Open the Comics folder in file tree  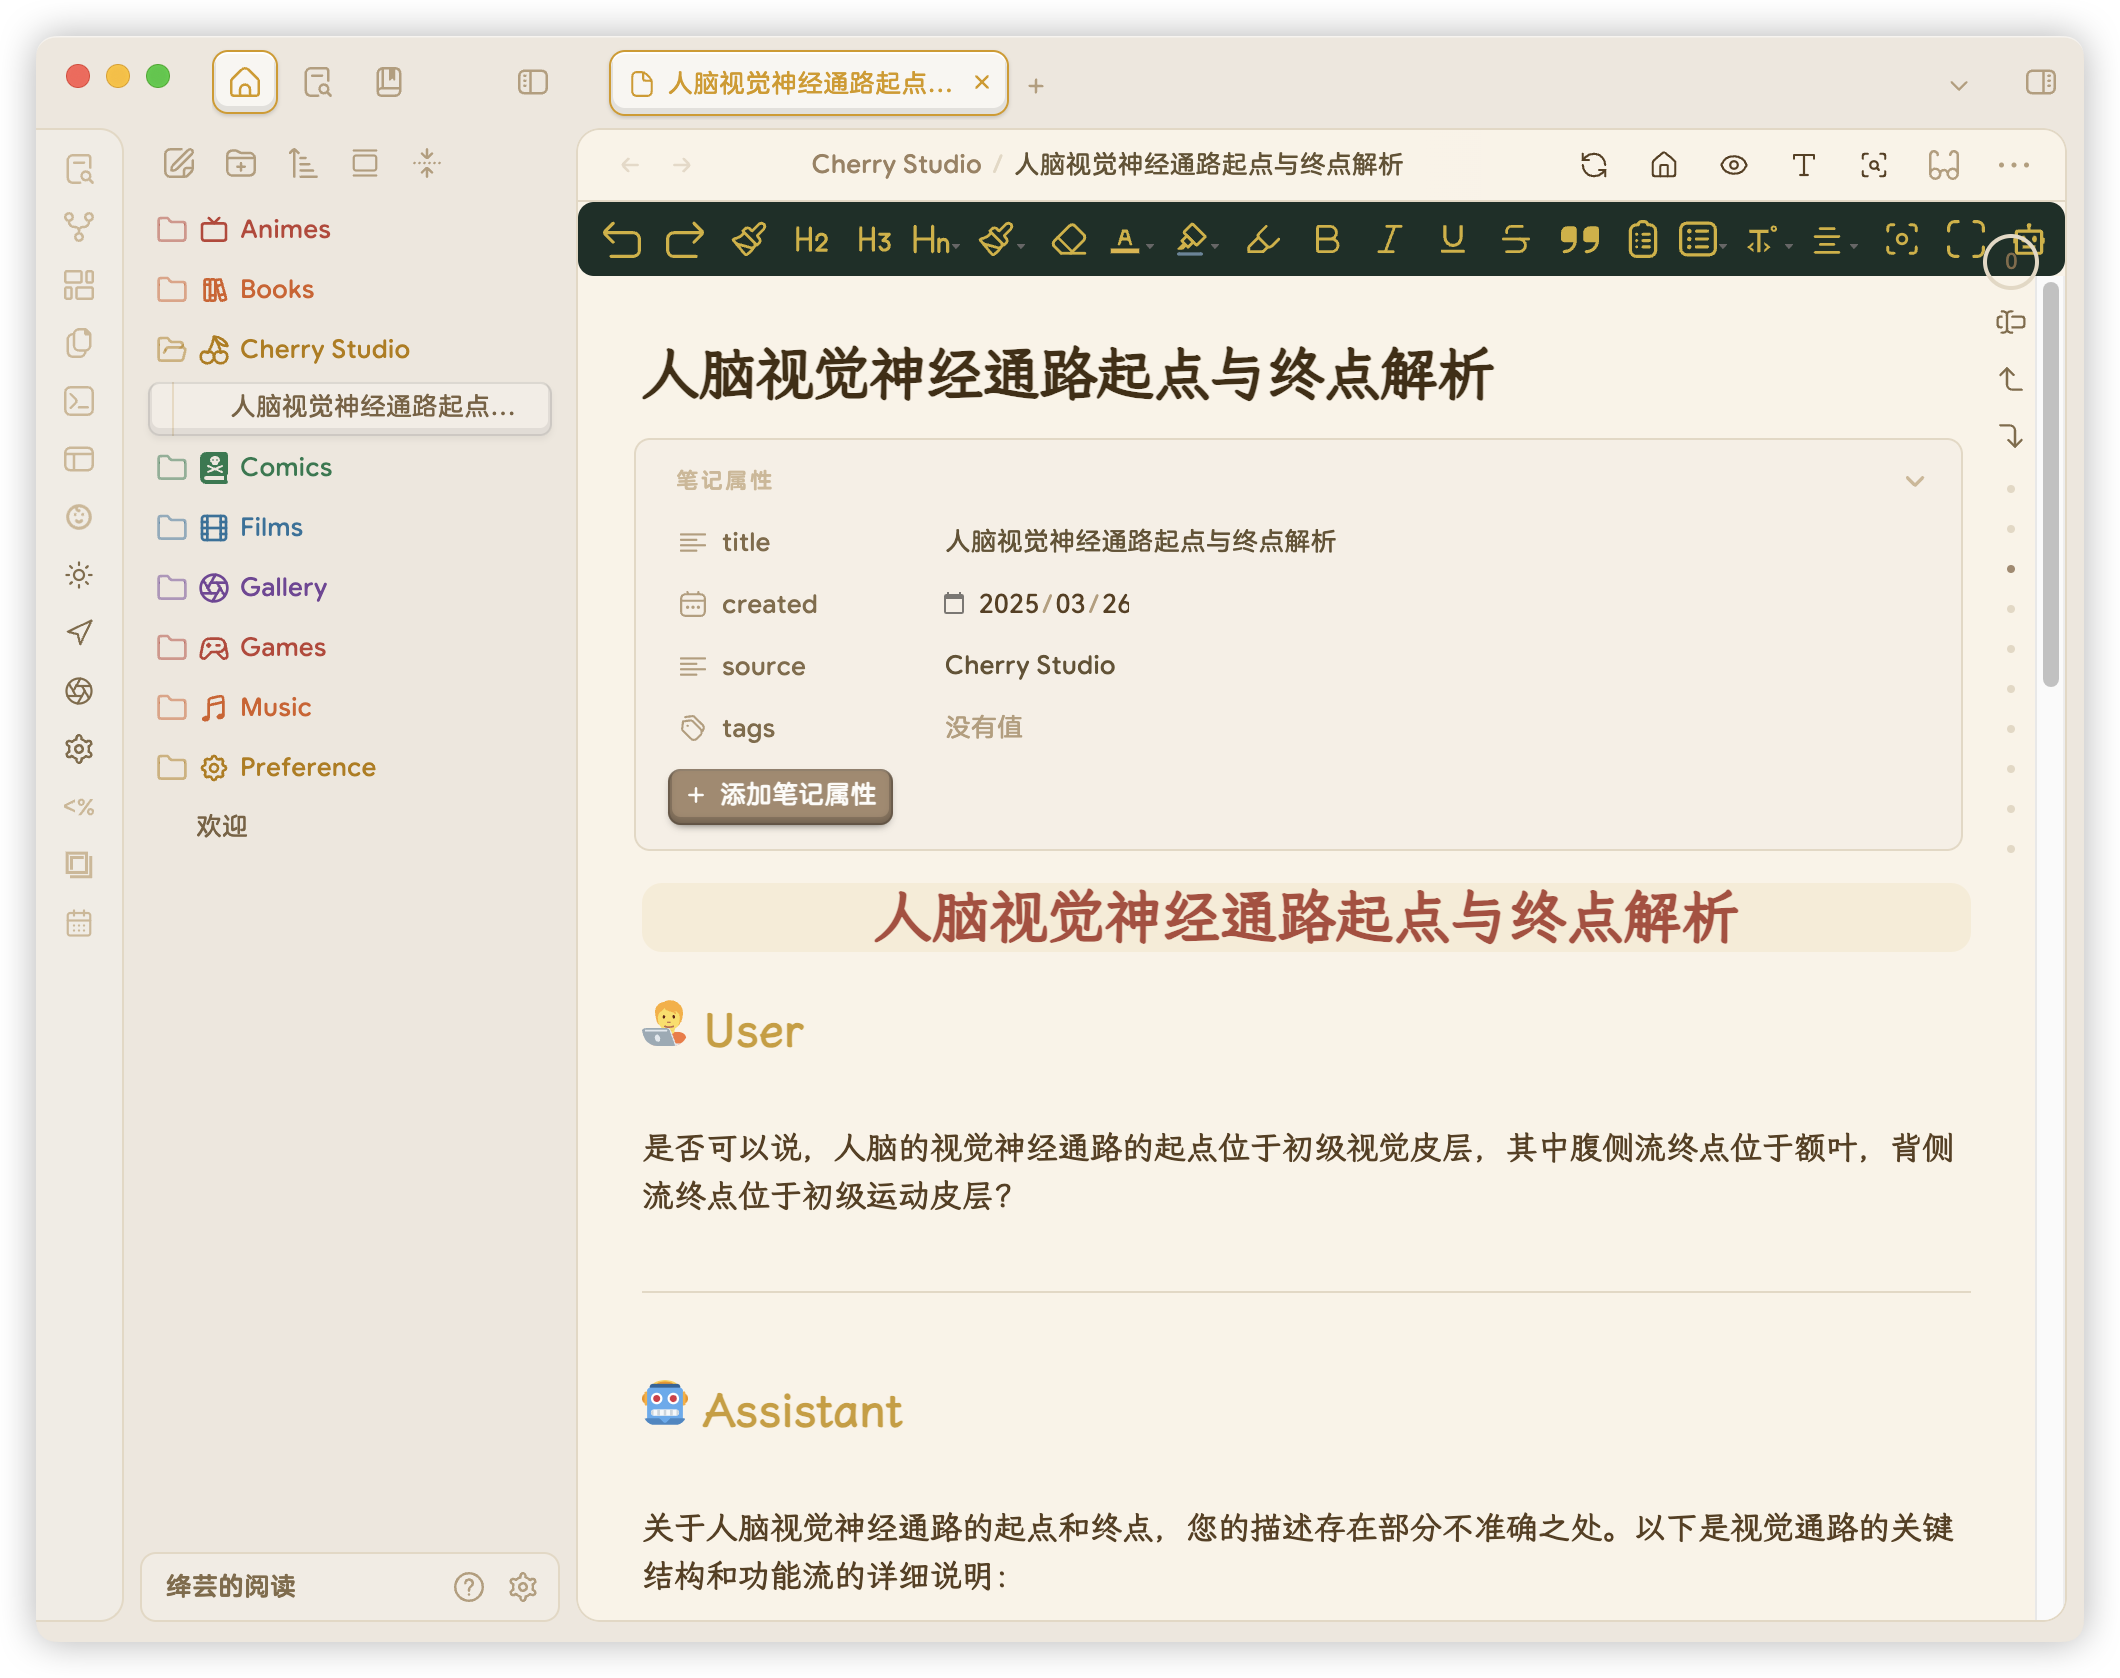click(285, 467)
